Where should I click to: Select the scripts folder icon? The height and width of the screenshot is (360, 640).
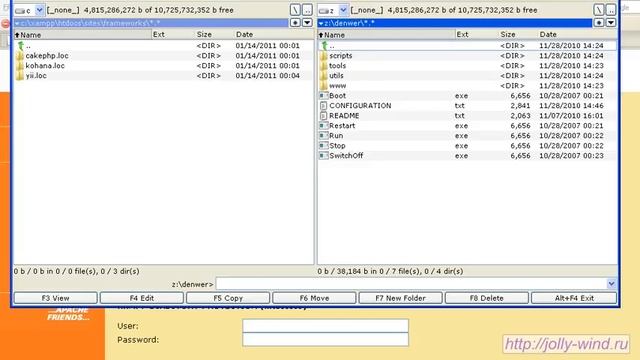[x=324, y=56]
